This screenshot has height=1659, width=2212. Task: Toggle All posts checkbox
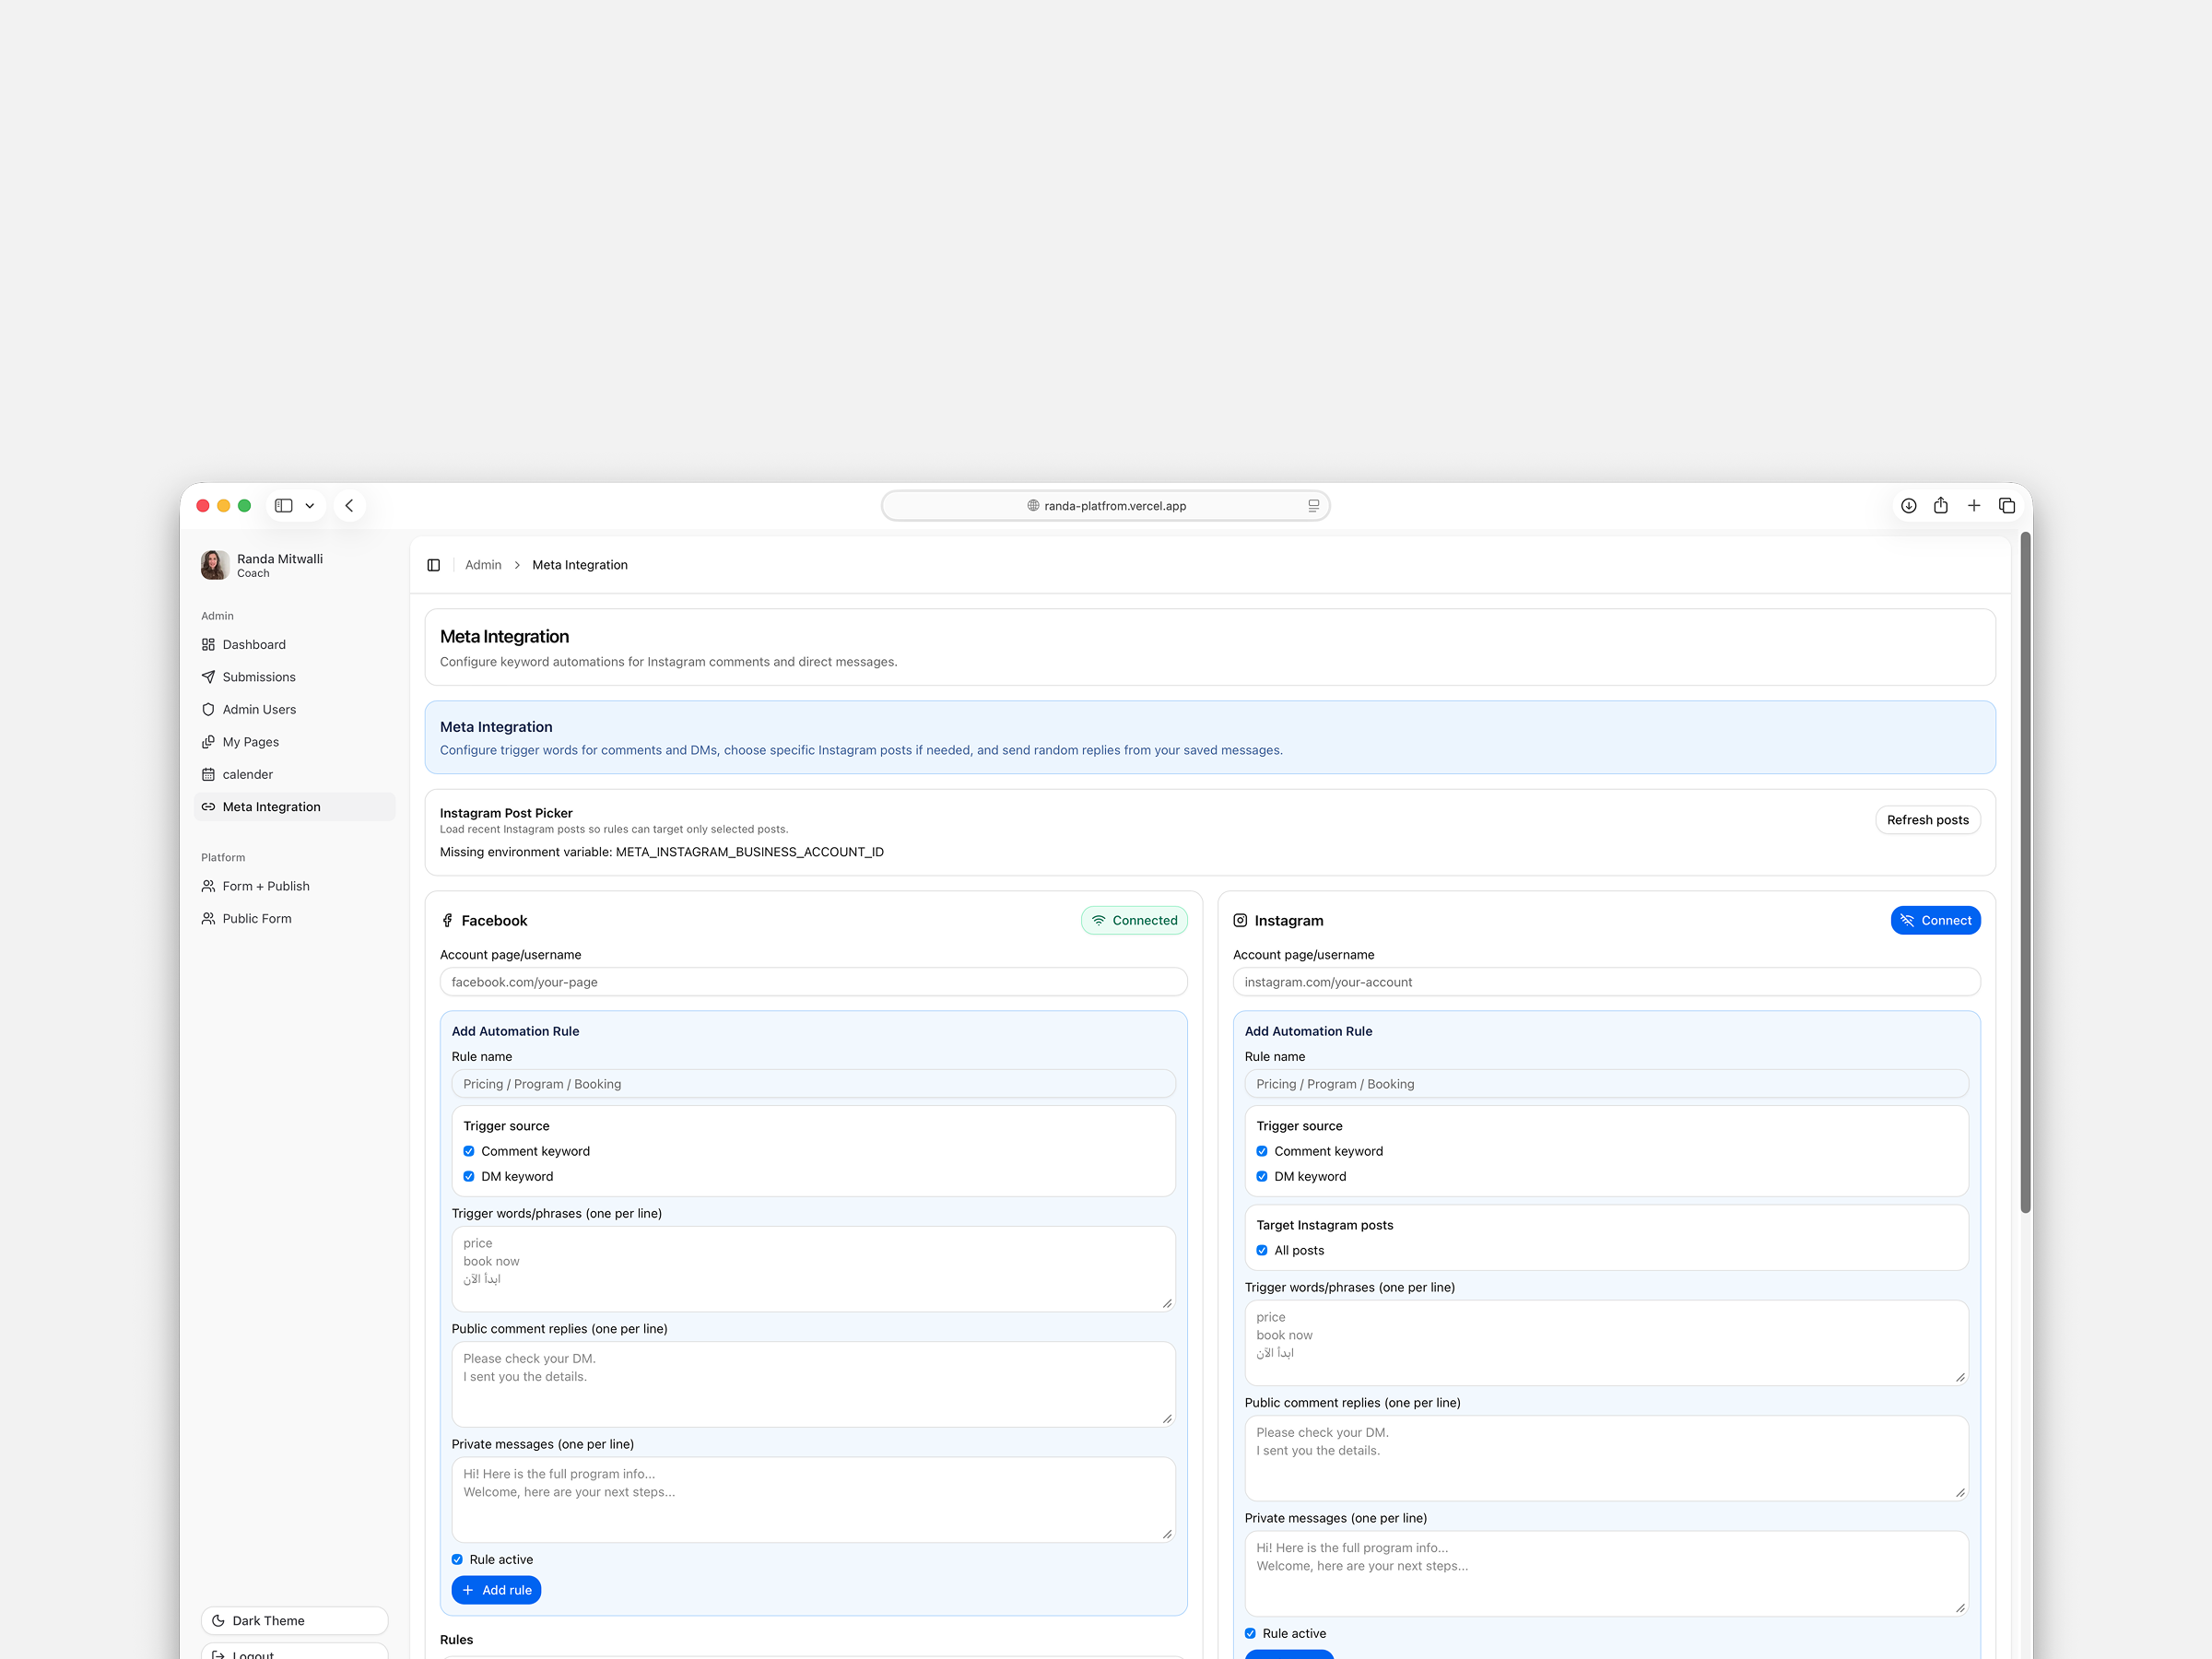1262,1250
